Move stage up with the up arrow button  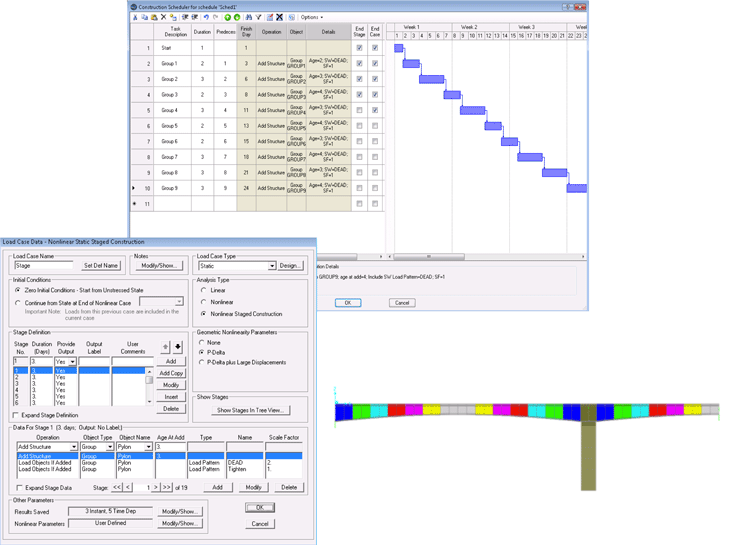click(x=166, y=347)
